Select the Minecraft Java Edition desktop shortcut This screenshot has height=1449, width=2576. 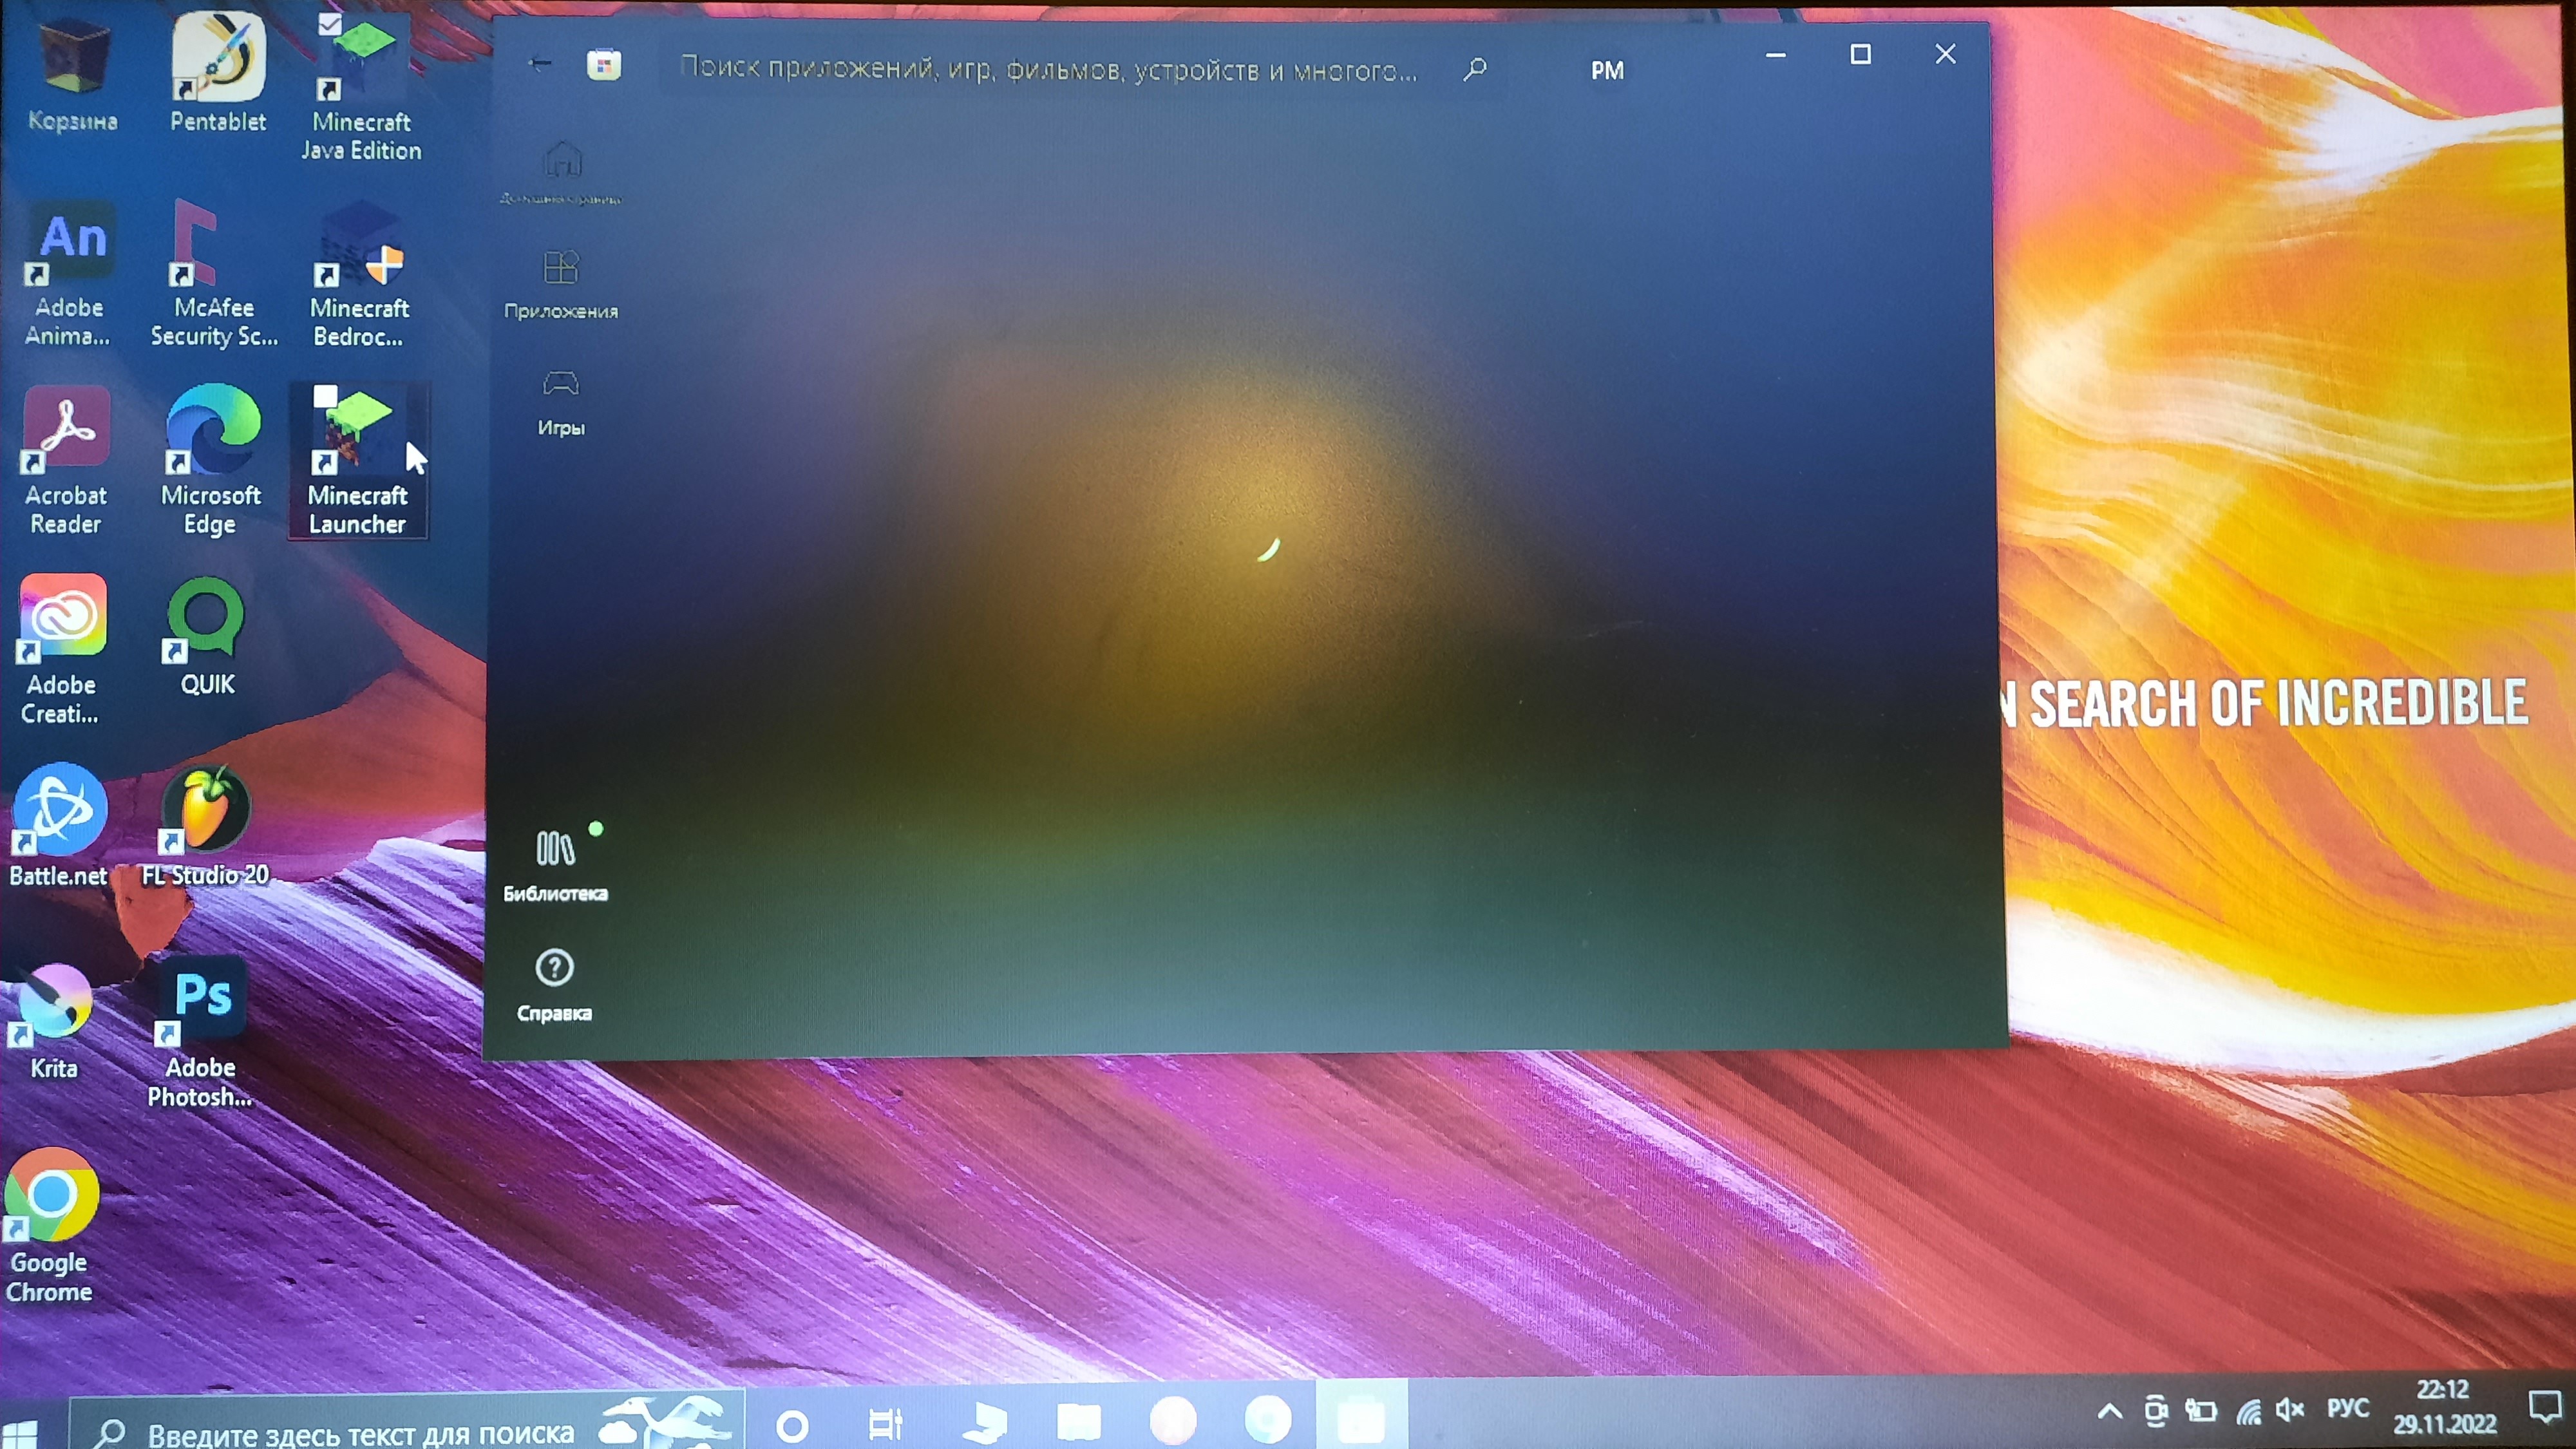point(361,88)
